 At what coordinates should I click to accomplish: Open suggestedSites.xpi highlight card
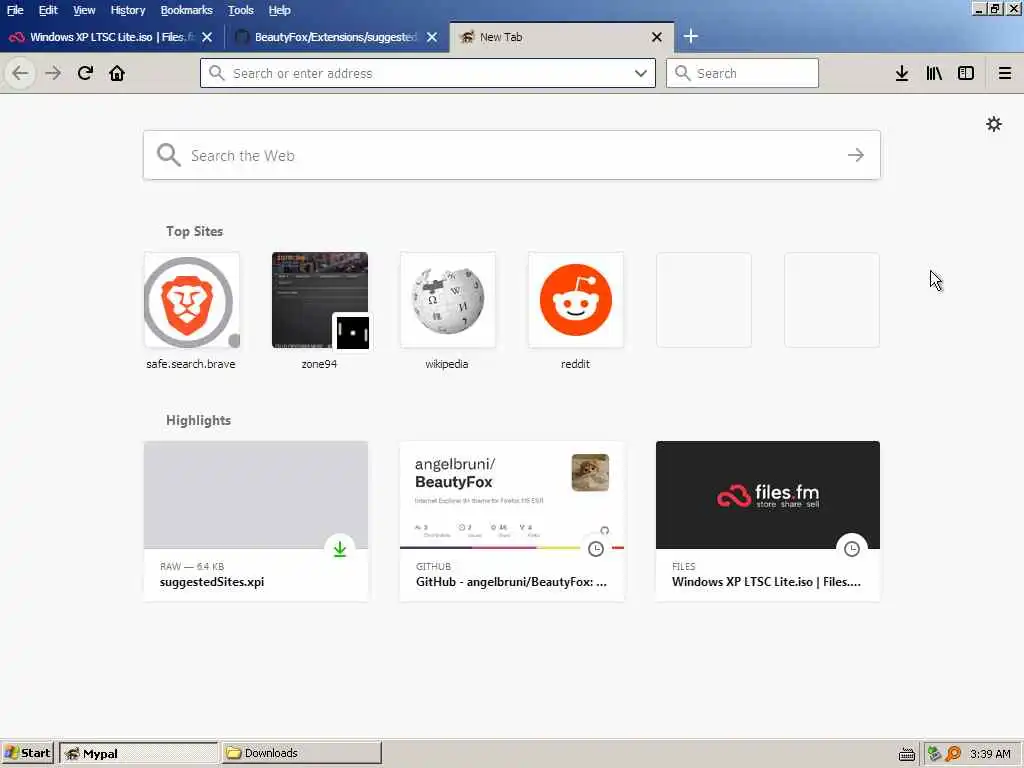pyautogui.click(x=256, y=521)
